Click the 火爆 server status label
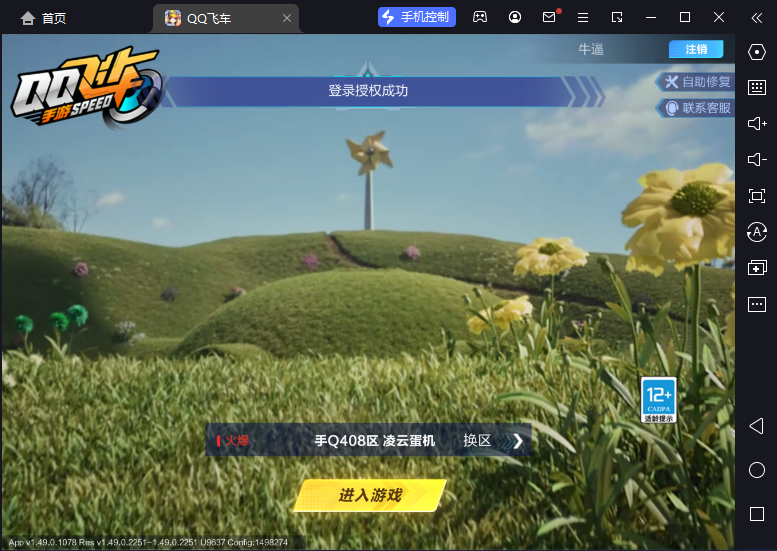777x551 pixels. pos(233,441)
